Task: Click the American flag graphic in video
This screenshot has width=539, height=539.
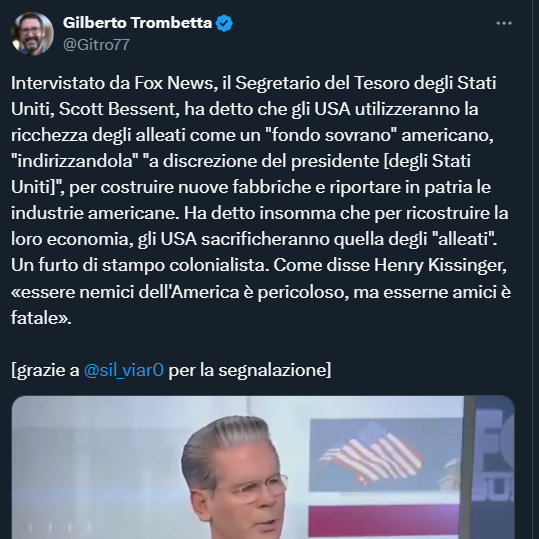Action: pos(373,452)
